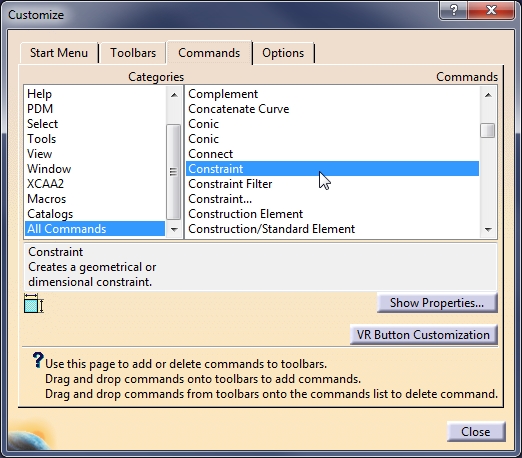
Task: Click Categories list scroll down arrow
Action: click(174, 229)
